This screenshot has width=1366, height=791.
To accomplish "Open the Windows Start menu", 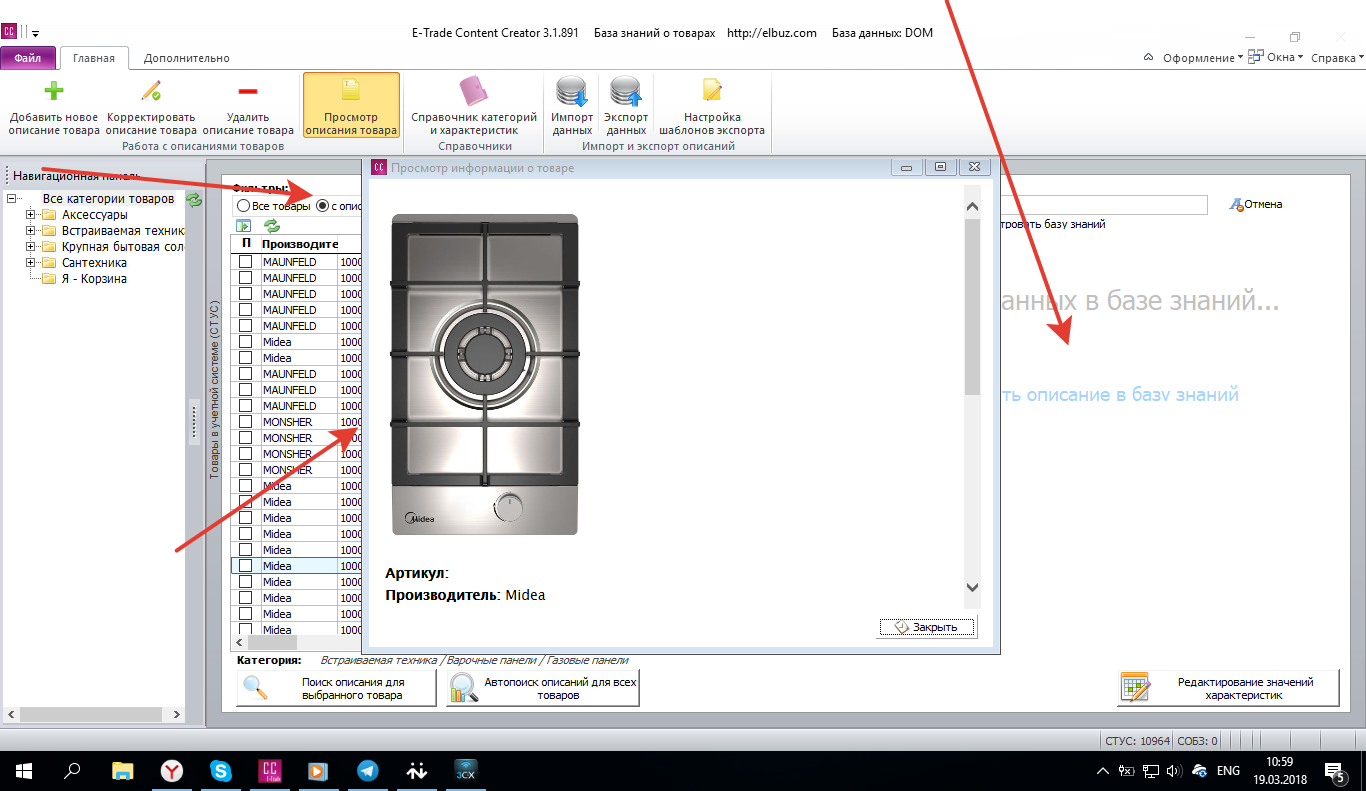I will (22, 771).
